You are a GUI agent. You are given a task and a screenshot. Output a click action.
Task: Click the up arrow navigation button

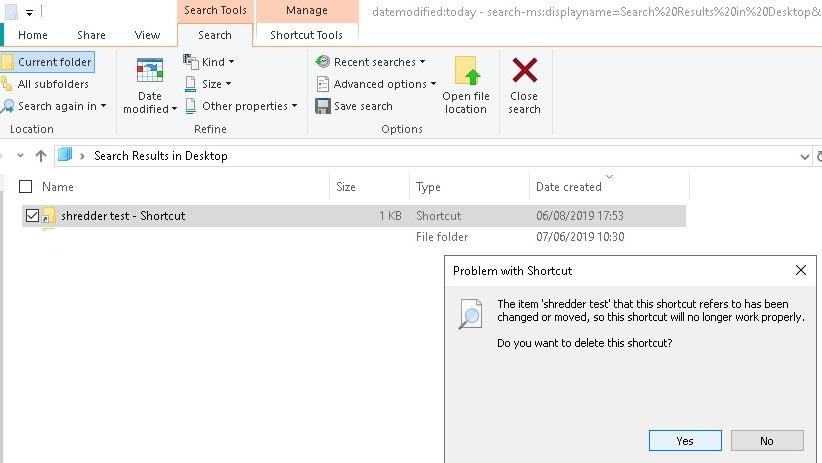click(41, 156)
